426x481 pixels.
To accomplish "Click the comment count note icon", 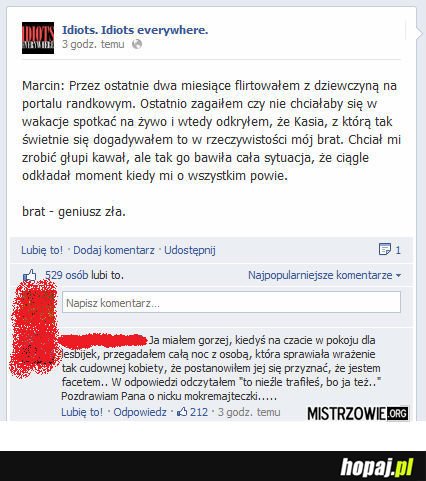I will click(x=384, y=249).
